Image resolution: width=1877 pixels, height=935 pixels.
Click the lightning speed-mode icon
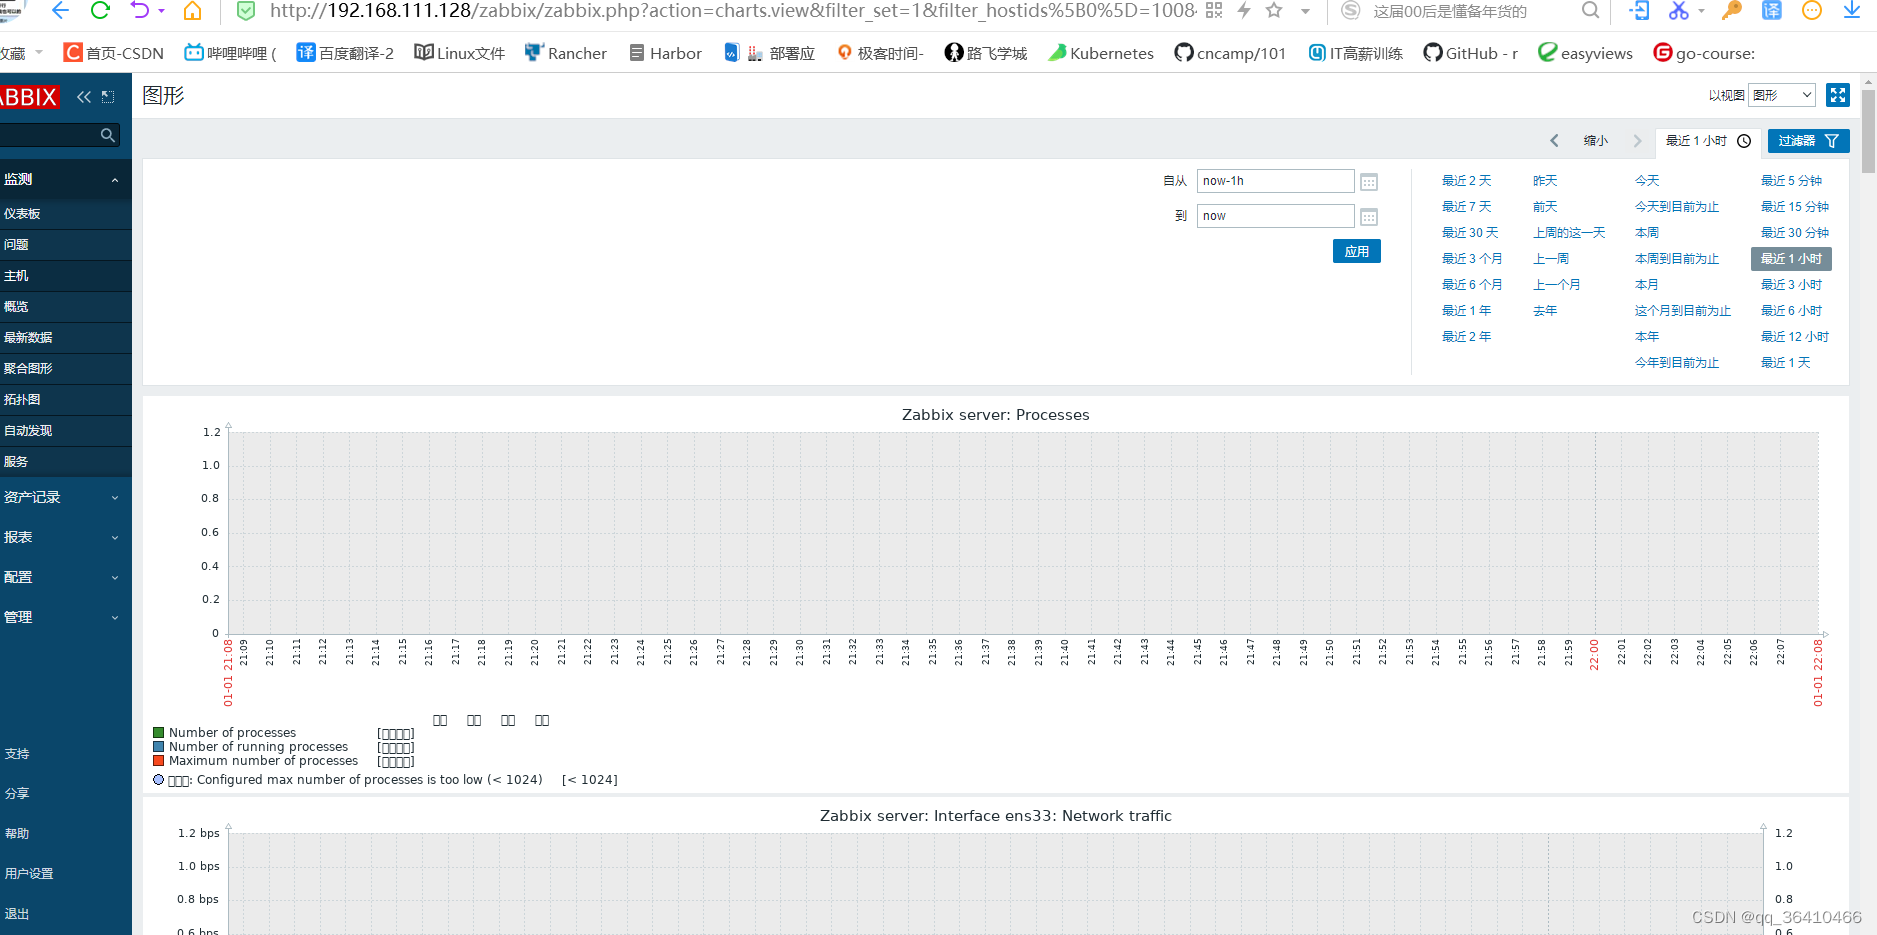(1244, 11)
